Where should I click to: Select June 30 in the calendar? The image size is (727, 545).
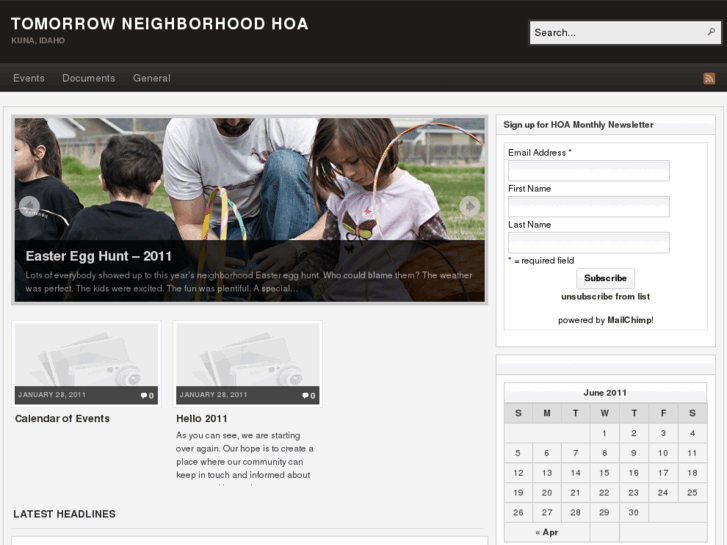633,513
